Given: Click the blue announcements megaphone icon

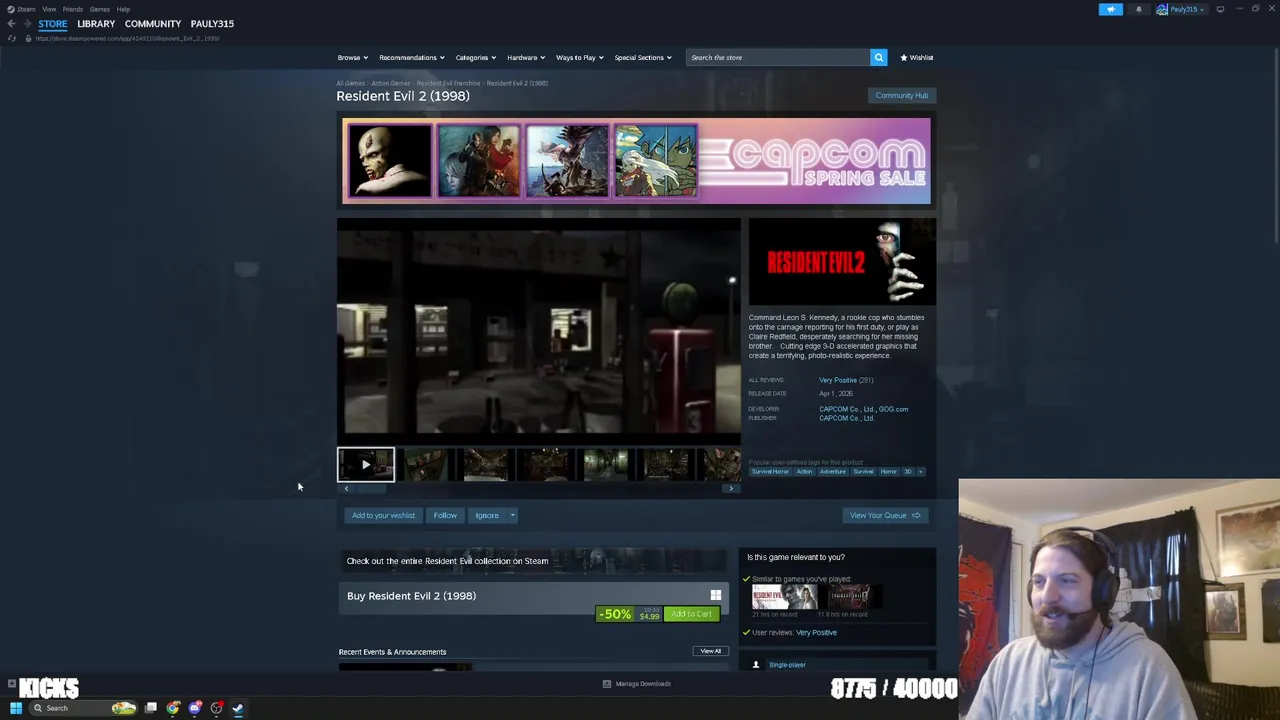Looking at the screenshot, I should click(x=1111, y=9).
